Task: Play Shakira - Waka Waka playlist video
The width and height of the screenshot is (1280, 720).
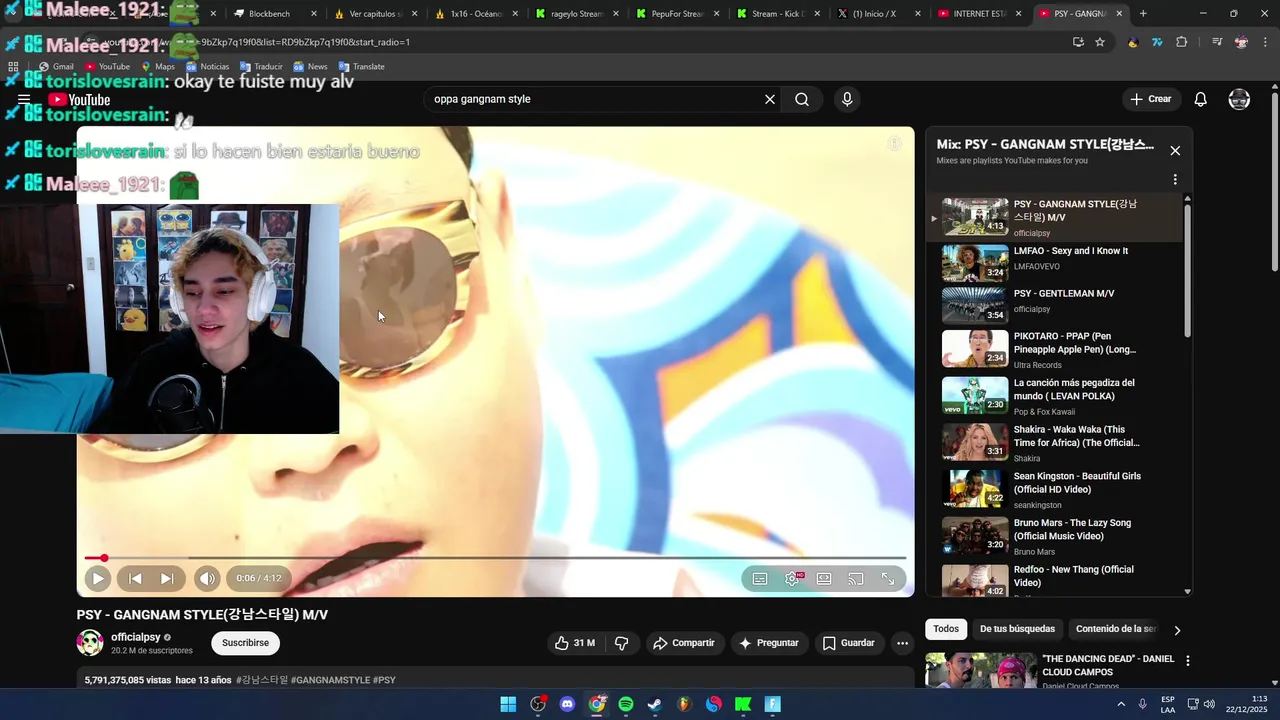Action: [1055, 443]
